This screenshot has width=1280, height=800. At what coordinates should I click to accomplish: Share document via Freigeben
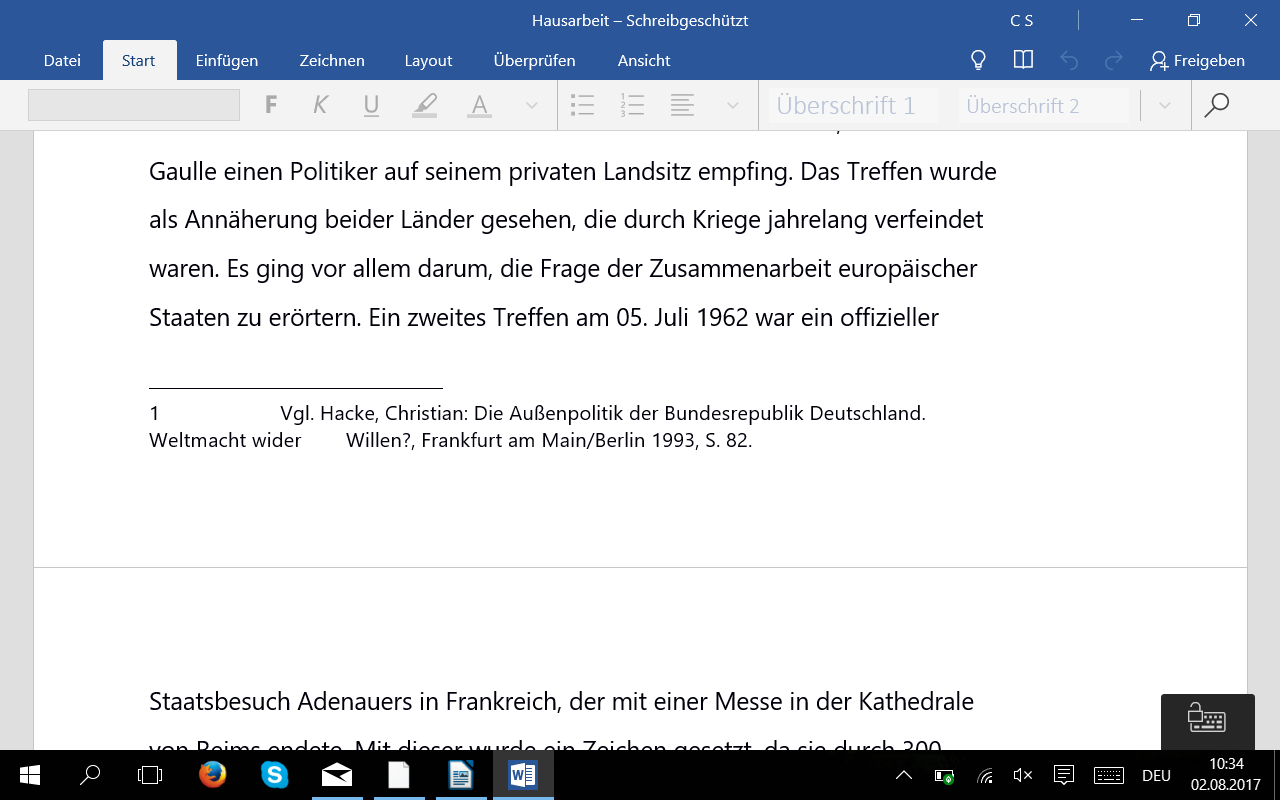point(1197,61)
